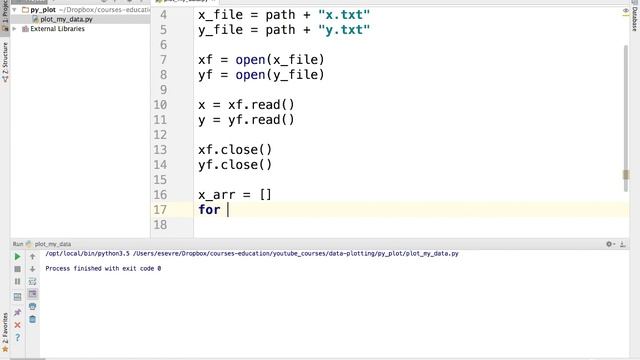Screen dimensions: 640x360
Task: Click 'x = xf.read()' on line 10
Action: pyautogui.click(x=246, y=105)
